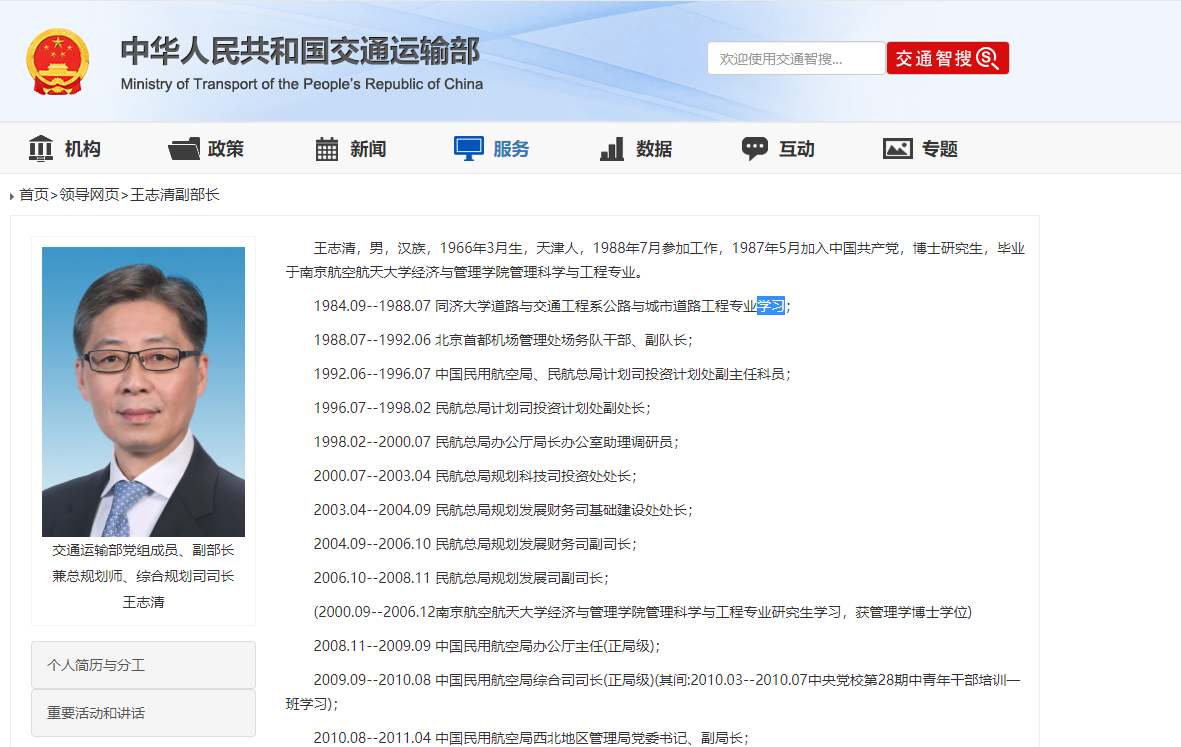Click the line starting 2000.07--2003.04
The height and width of the screenshot is (747, 1181).
(475, 476)
